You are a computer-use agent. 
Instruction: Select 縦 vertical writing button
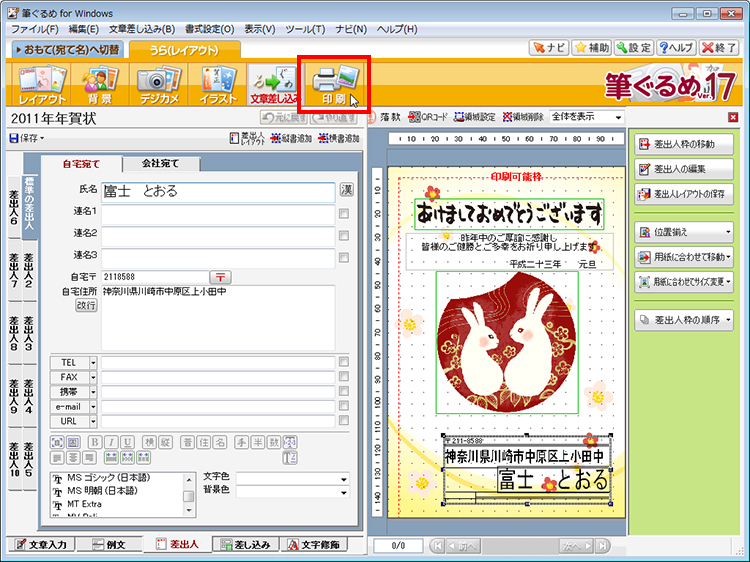click(165, 442)
